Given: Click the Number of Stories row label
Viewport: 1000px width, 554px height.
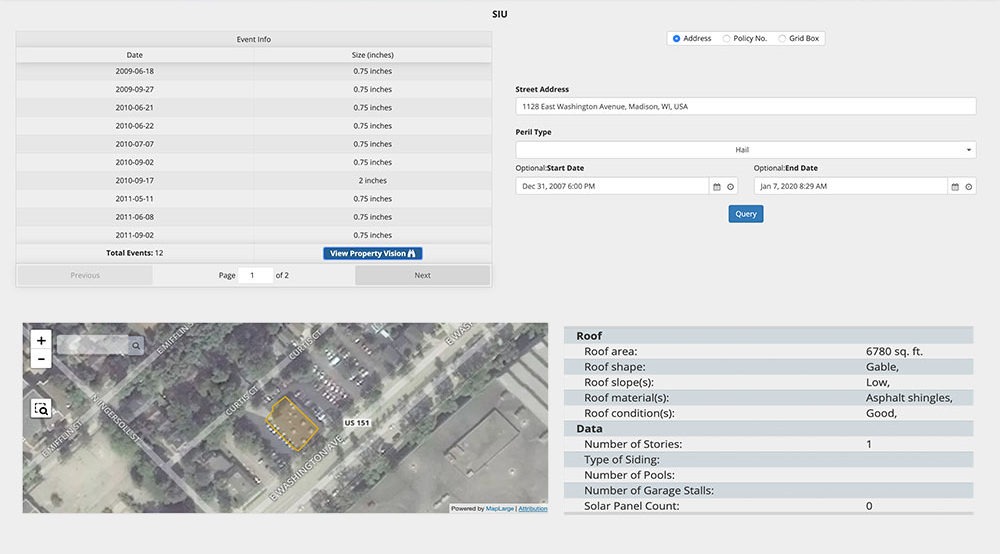Looking at the screenshot, I should click(x=633, y=444).
